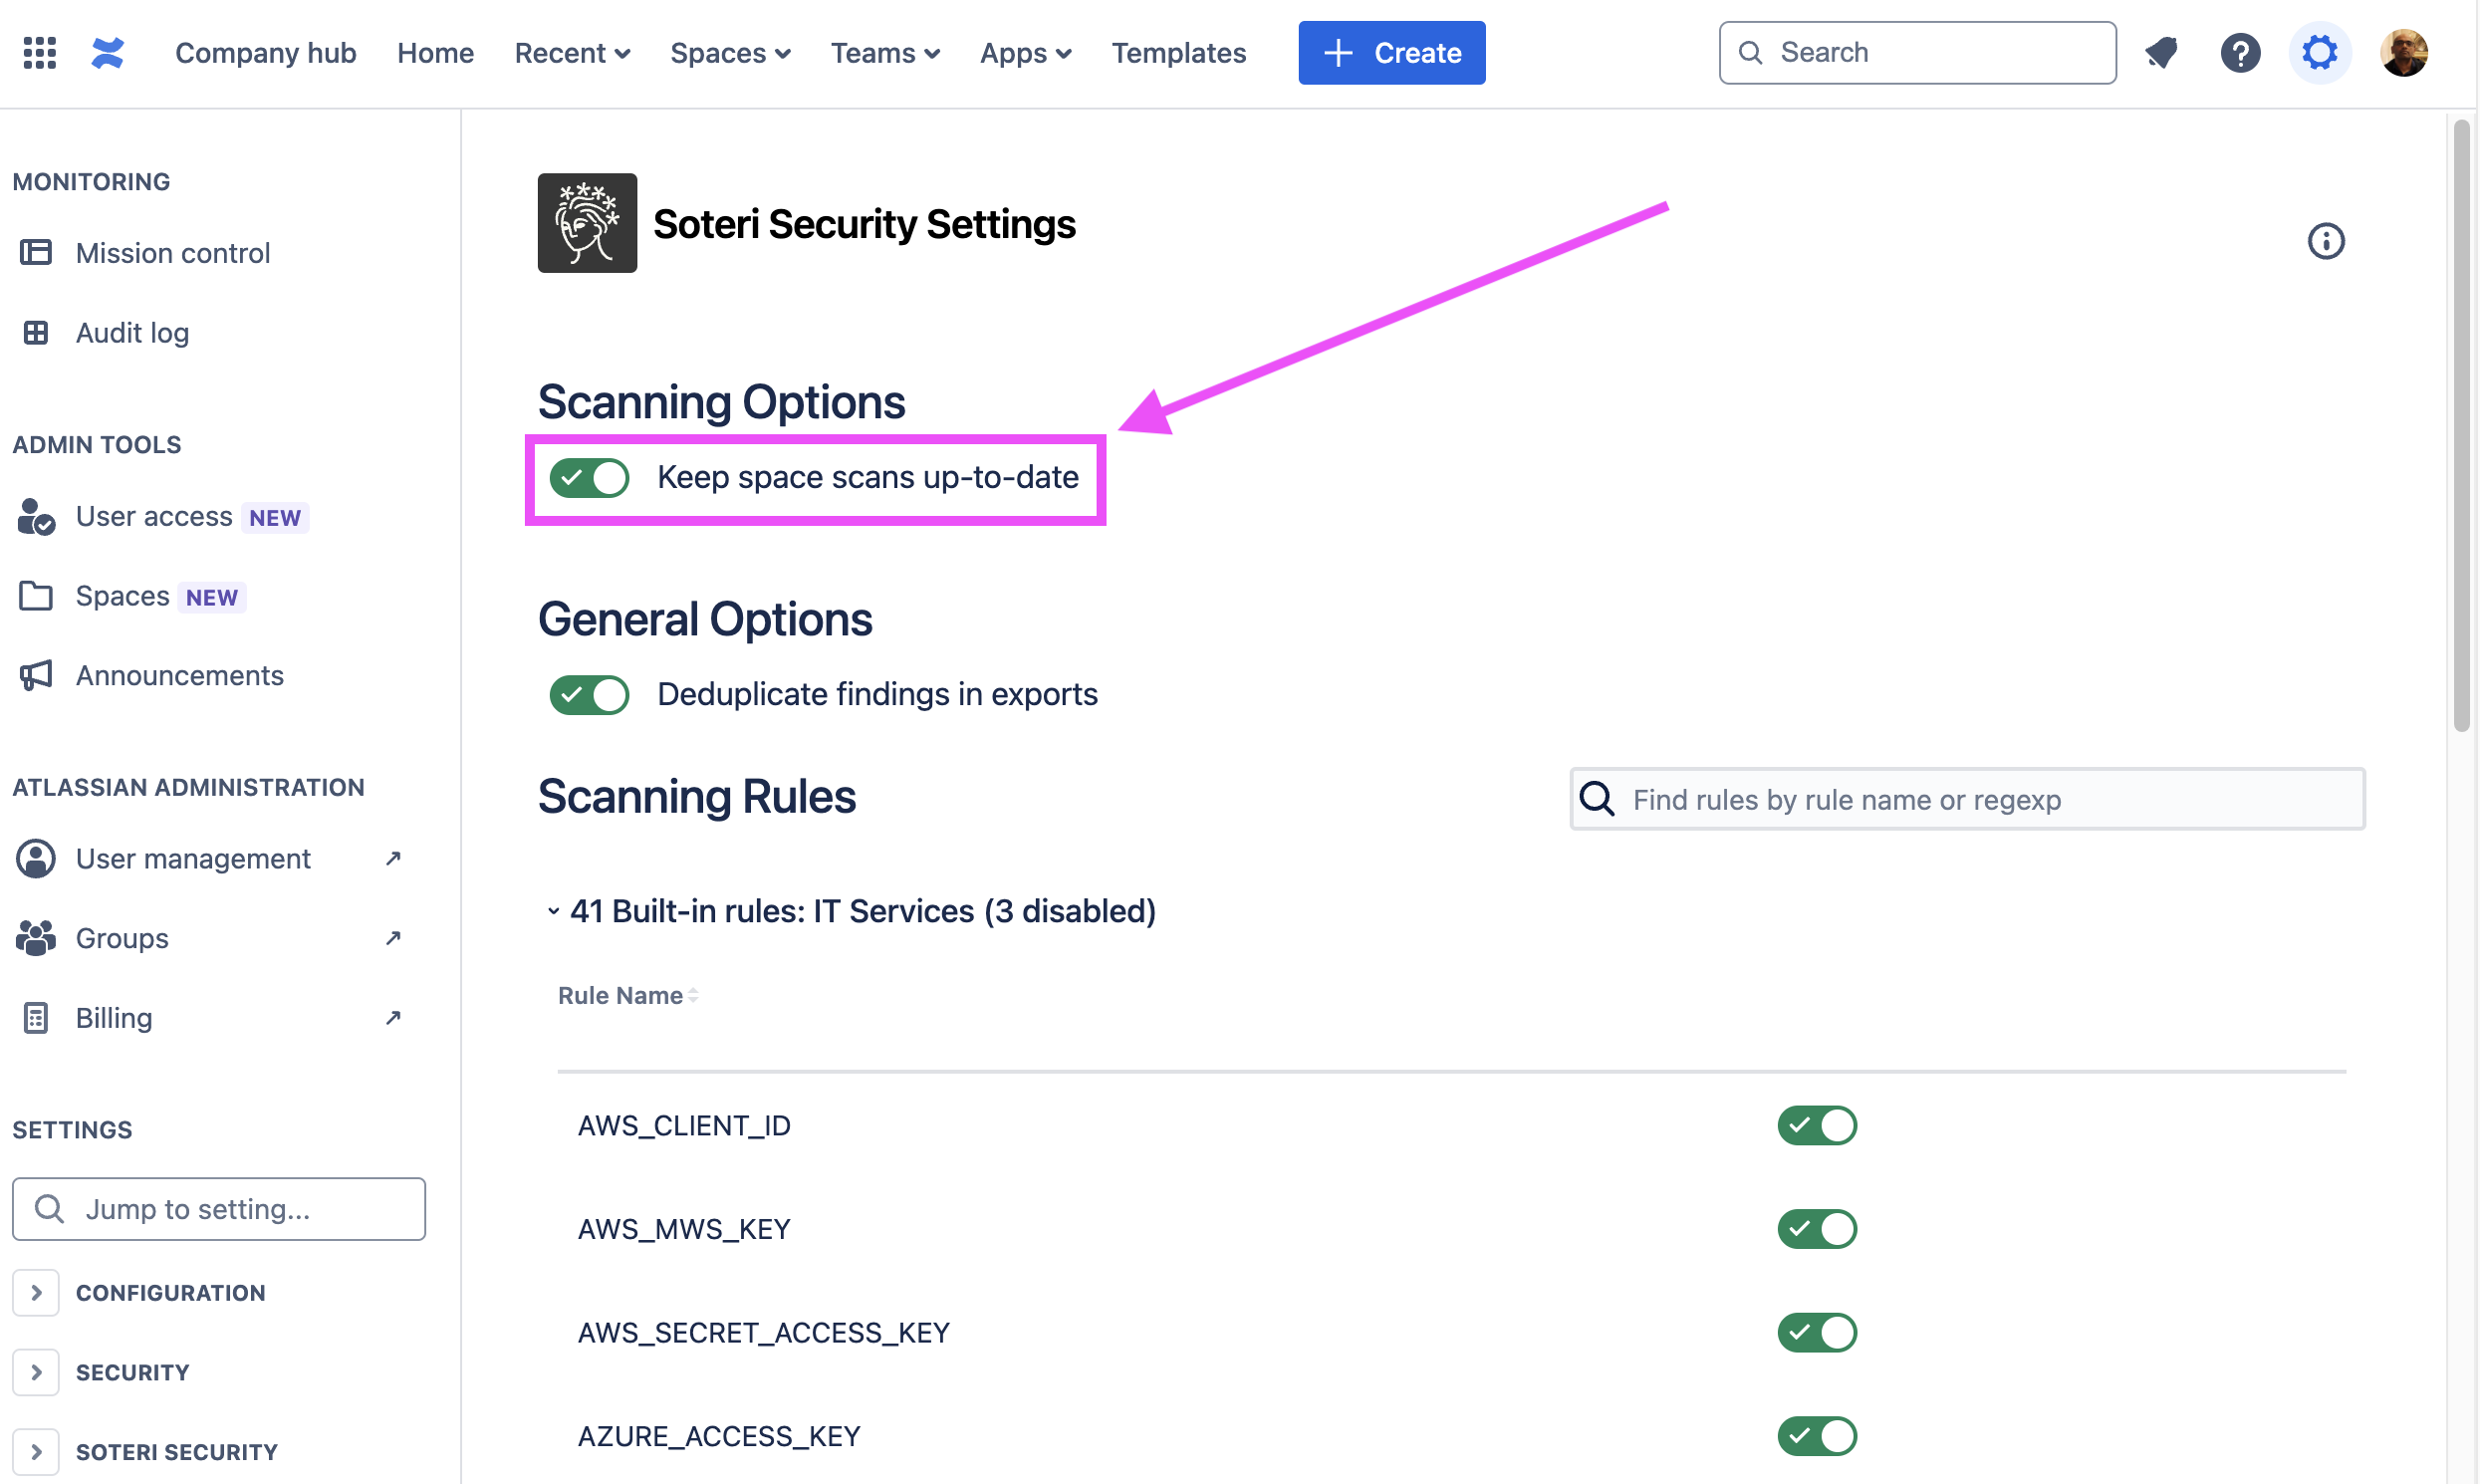
Task: Click the Mission control sidebar icon
Action: tap(36, 253)
